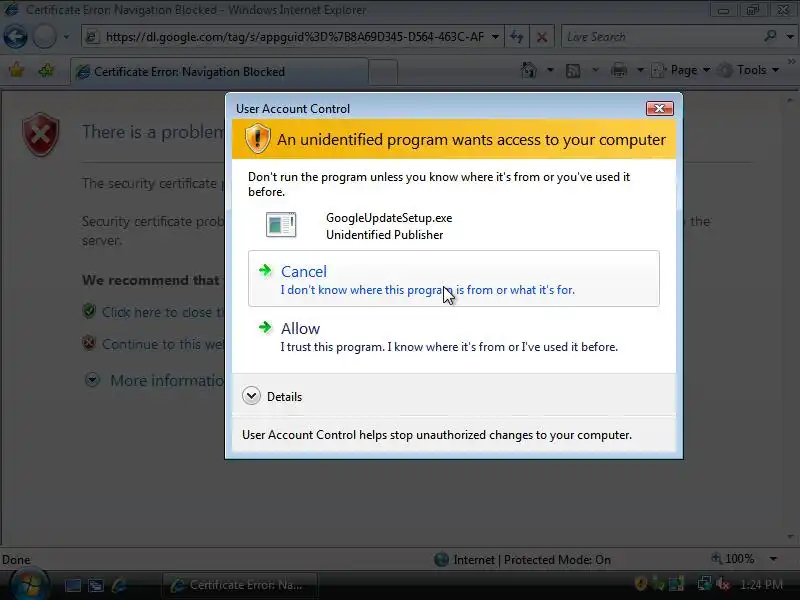
Task: Open the Page menu
Action: (681, 70)
